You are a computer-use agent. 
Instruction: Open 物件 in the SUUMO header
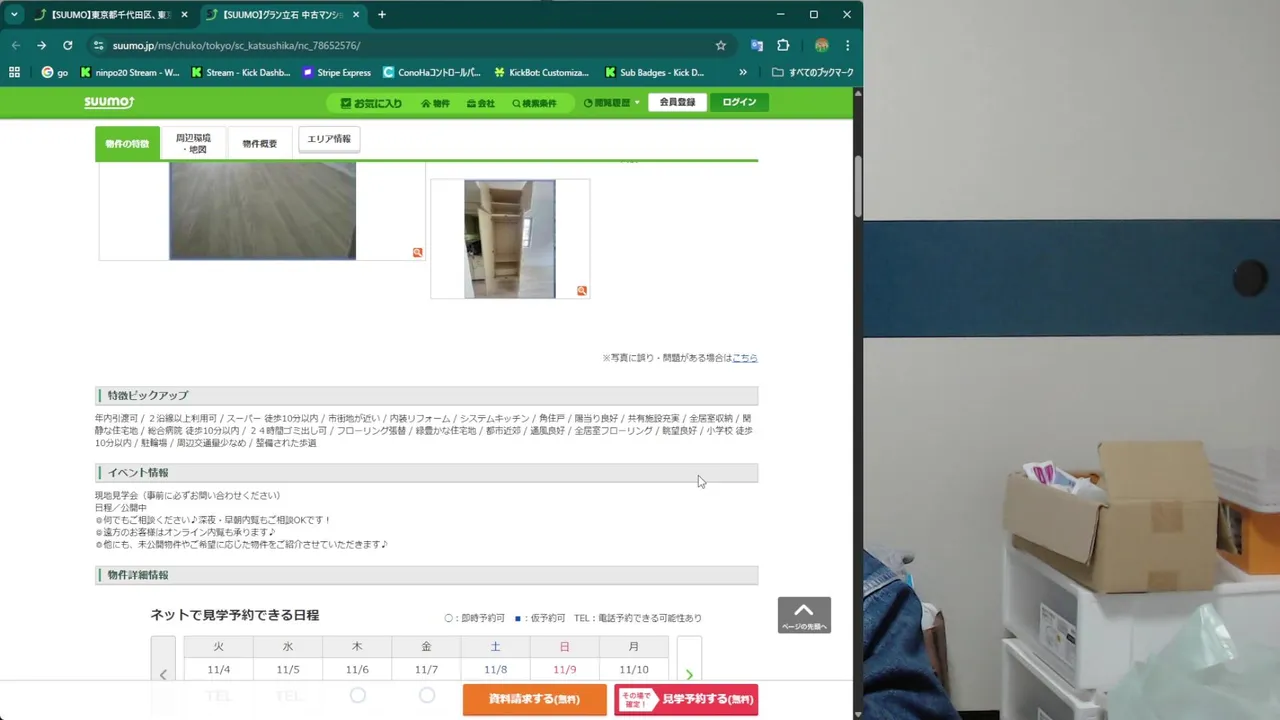click(x=435, y=103)
